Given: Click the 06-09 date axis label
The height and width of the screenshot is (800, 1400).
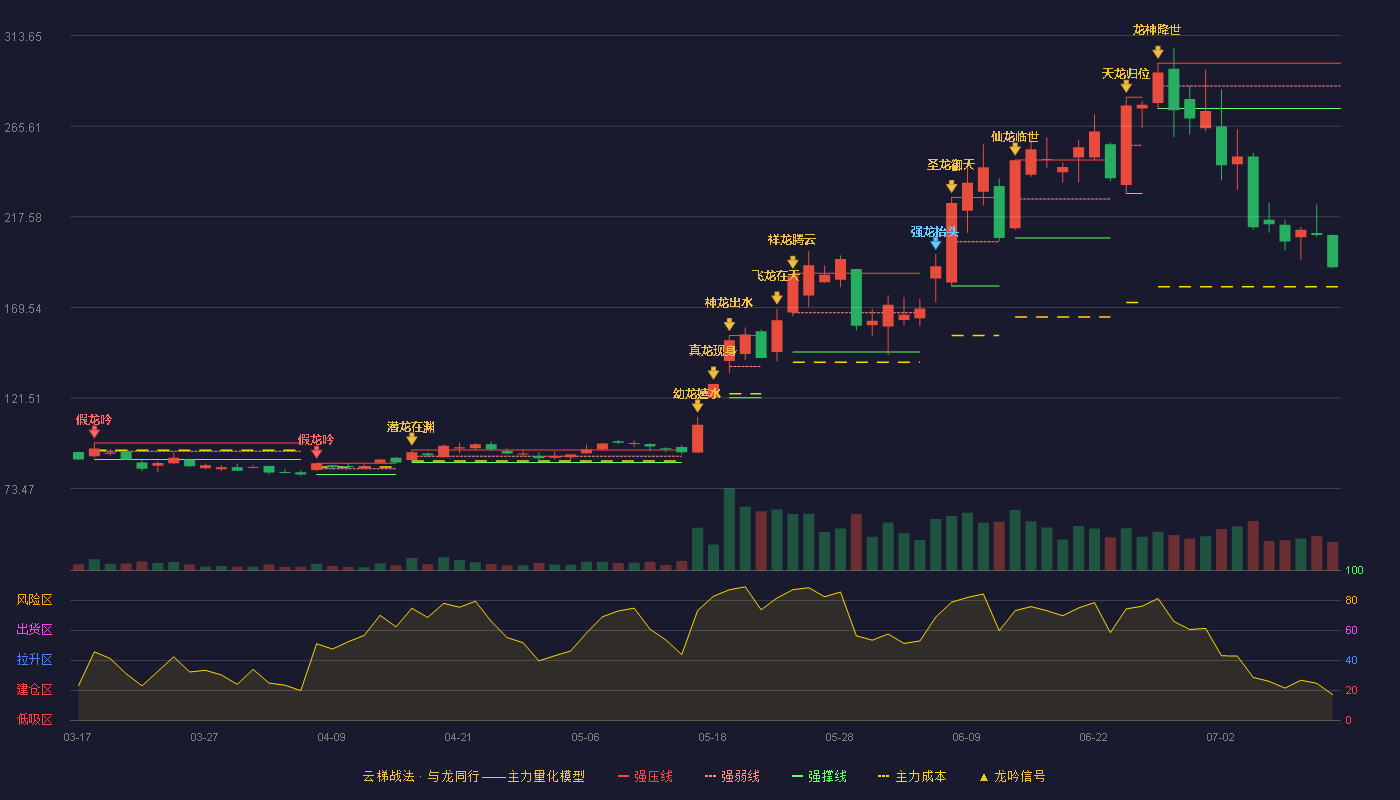Looking at the screenshot, I should (x=966, y=737).
